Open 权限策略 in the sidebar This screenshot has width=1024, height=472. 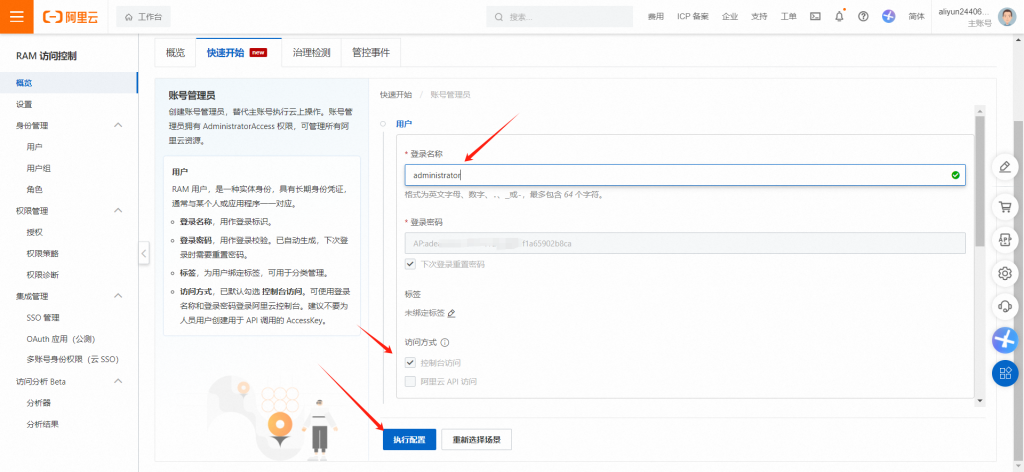42,253
